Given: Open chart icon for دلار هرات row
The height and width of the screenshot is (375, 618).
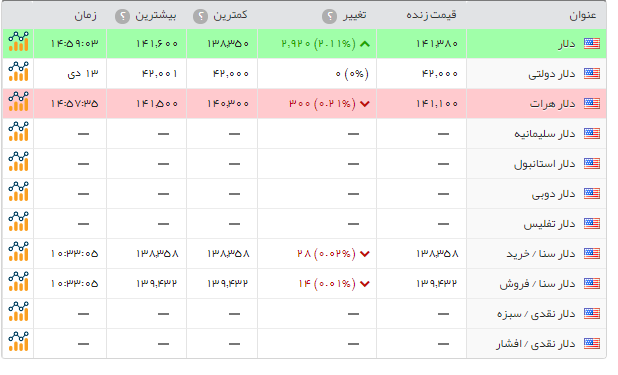Looking at the screenshot, I should pos(18,102).
